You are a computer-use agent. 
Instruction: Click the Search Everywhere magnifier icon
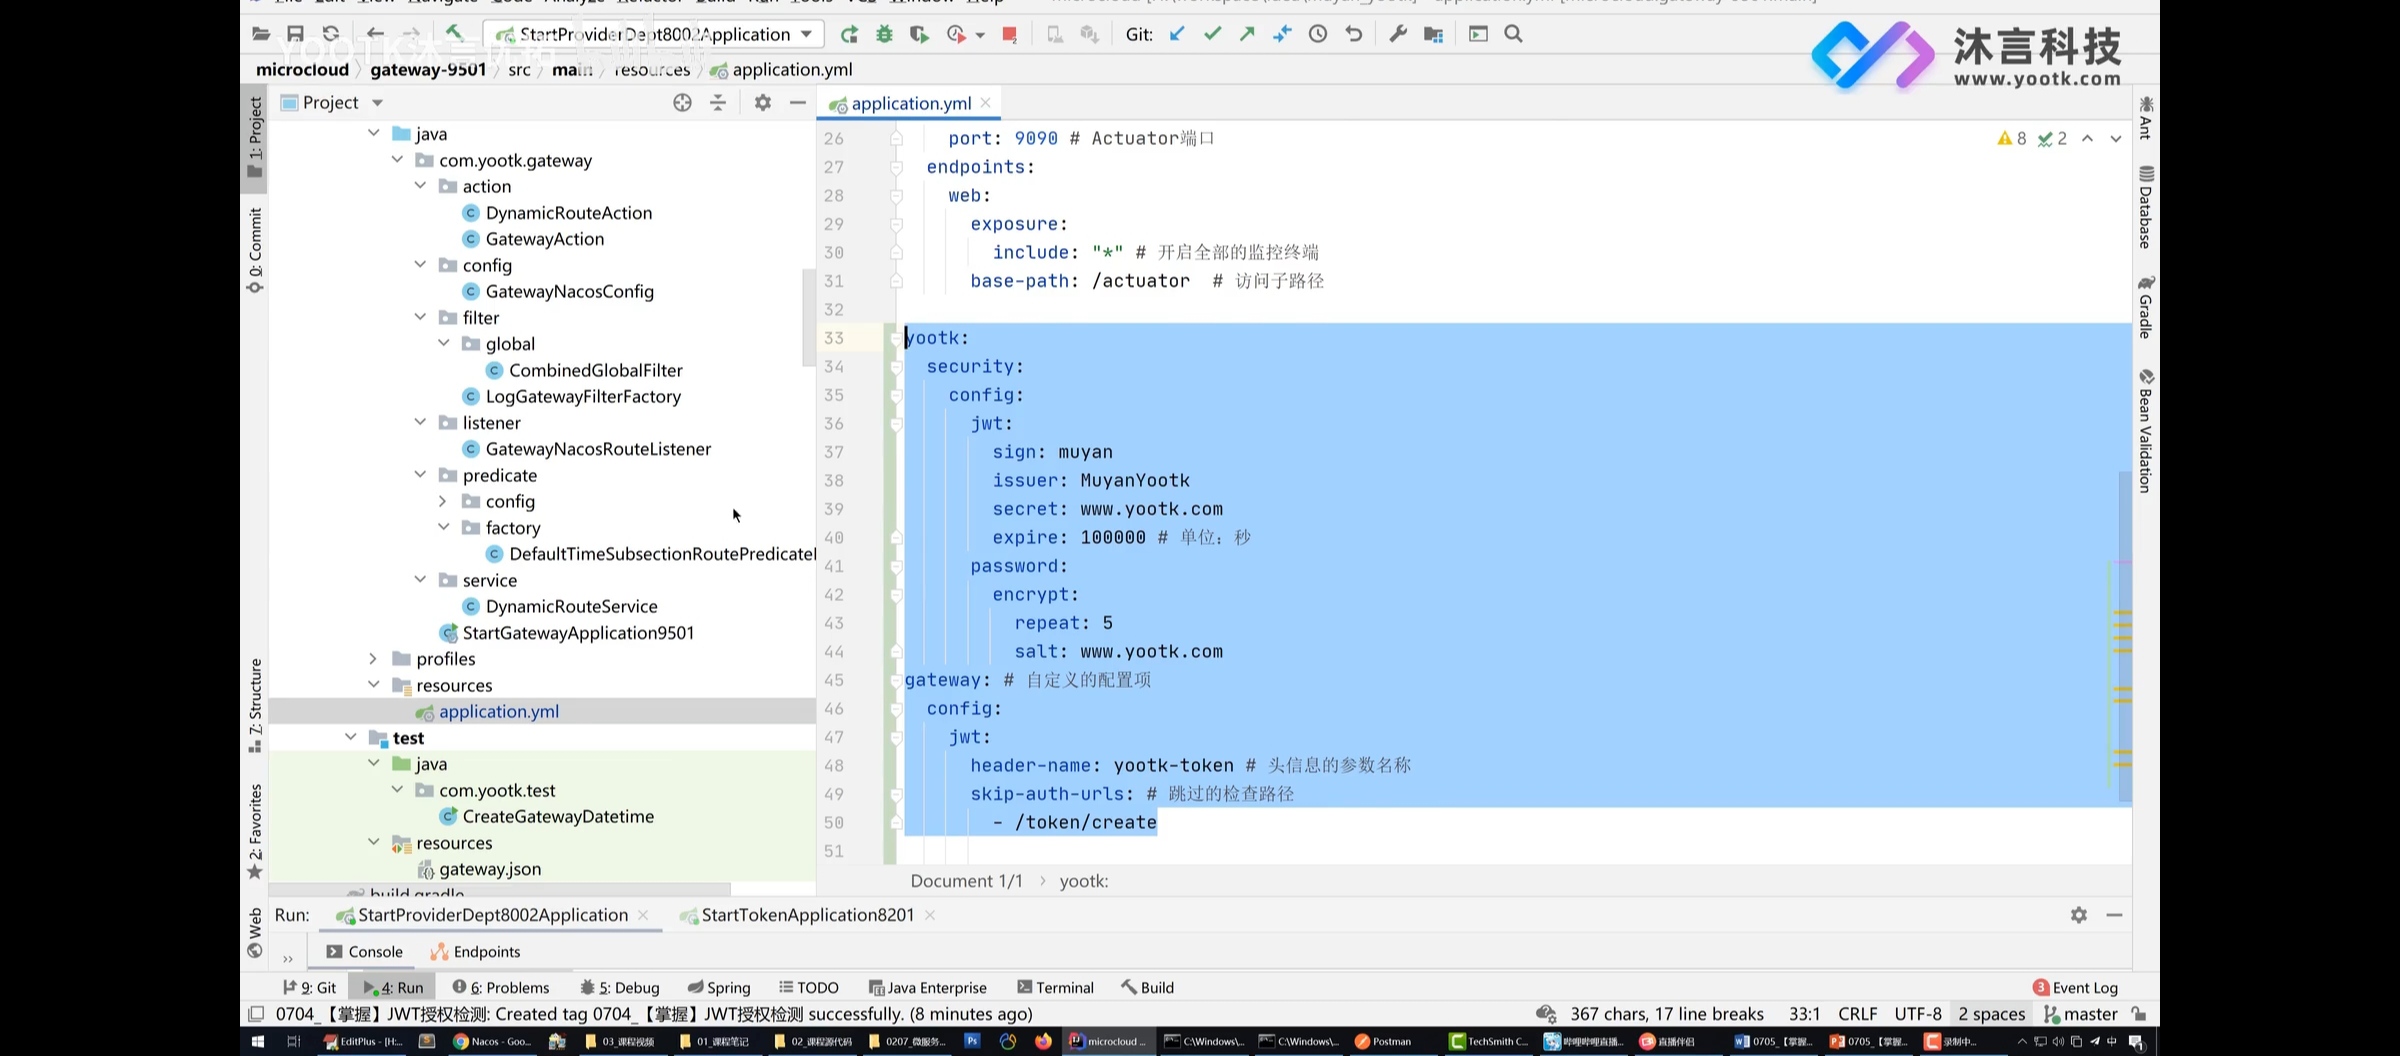1513,34
